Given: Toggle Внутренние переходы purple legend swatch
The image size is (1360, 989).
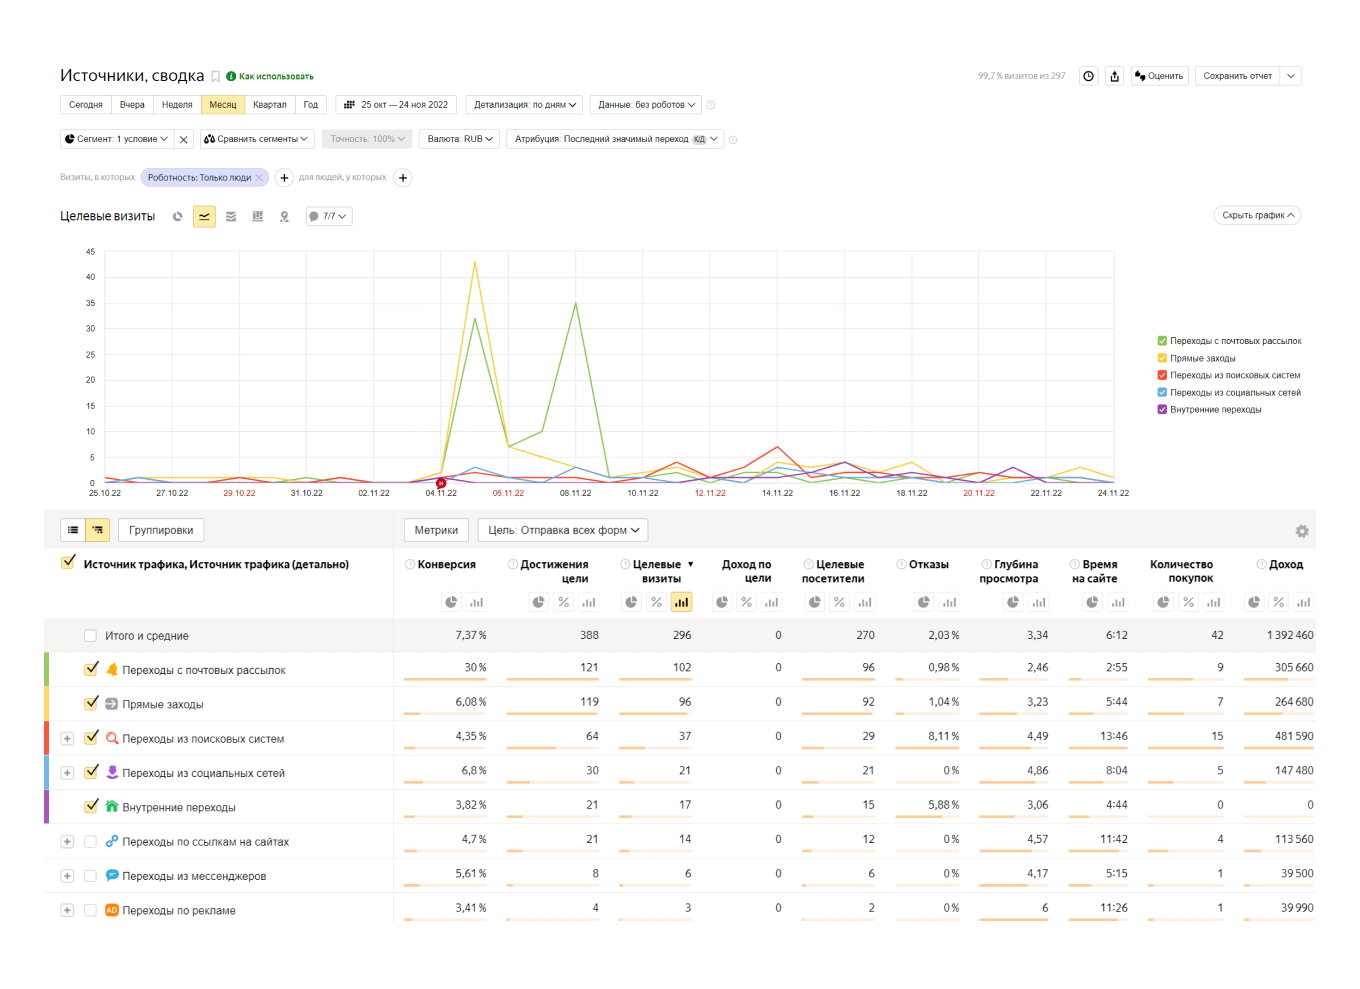Looking at the screenshot, I should click(1162, 409).
